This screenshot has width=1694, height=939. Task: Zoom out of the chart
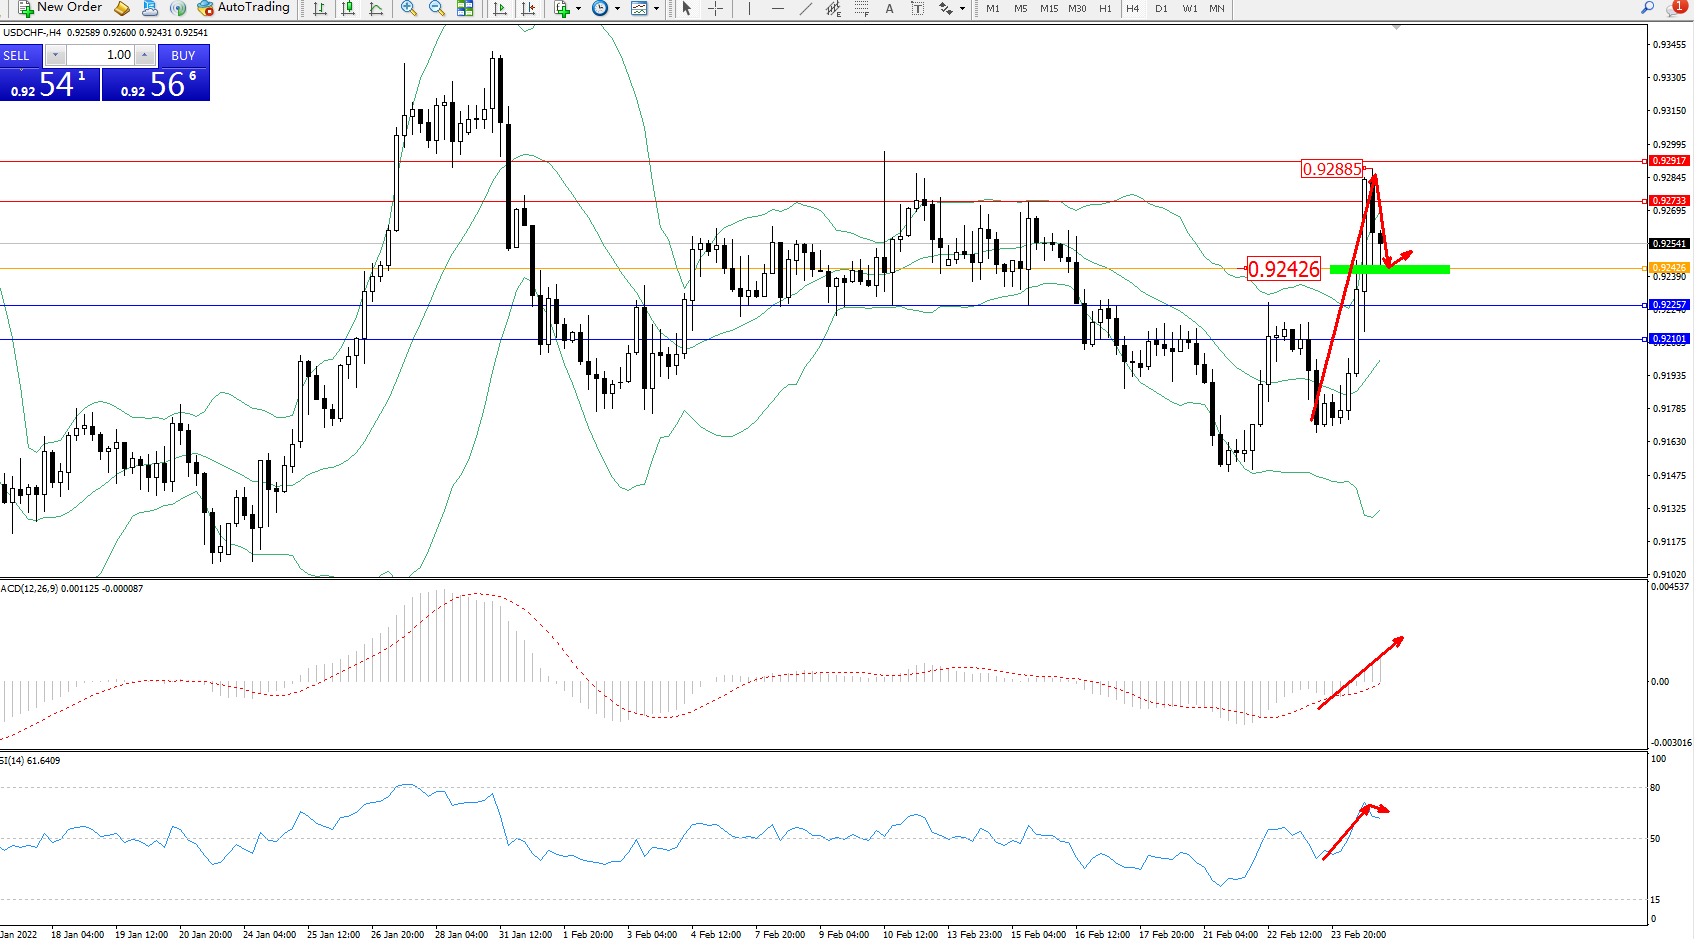point(437,8)
